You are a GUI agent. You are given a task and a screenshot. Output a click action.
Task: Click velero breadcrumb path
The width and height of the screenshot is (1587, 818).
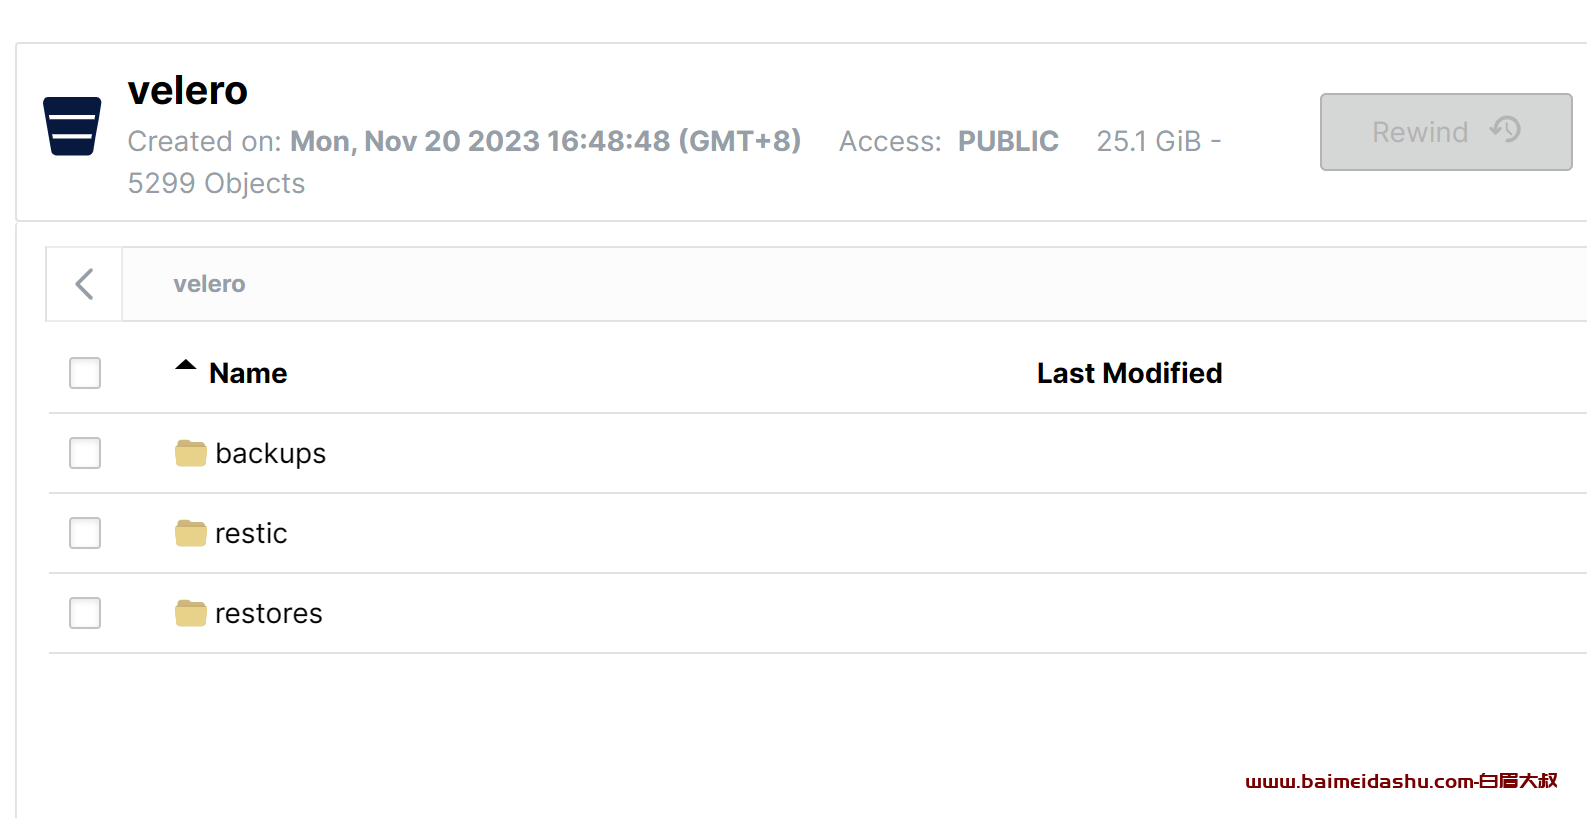click(x=209, y=284)
